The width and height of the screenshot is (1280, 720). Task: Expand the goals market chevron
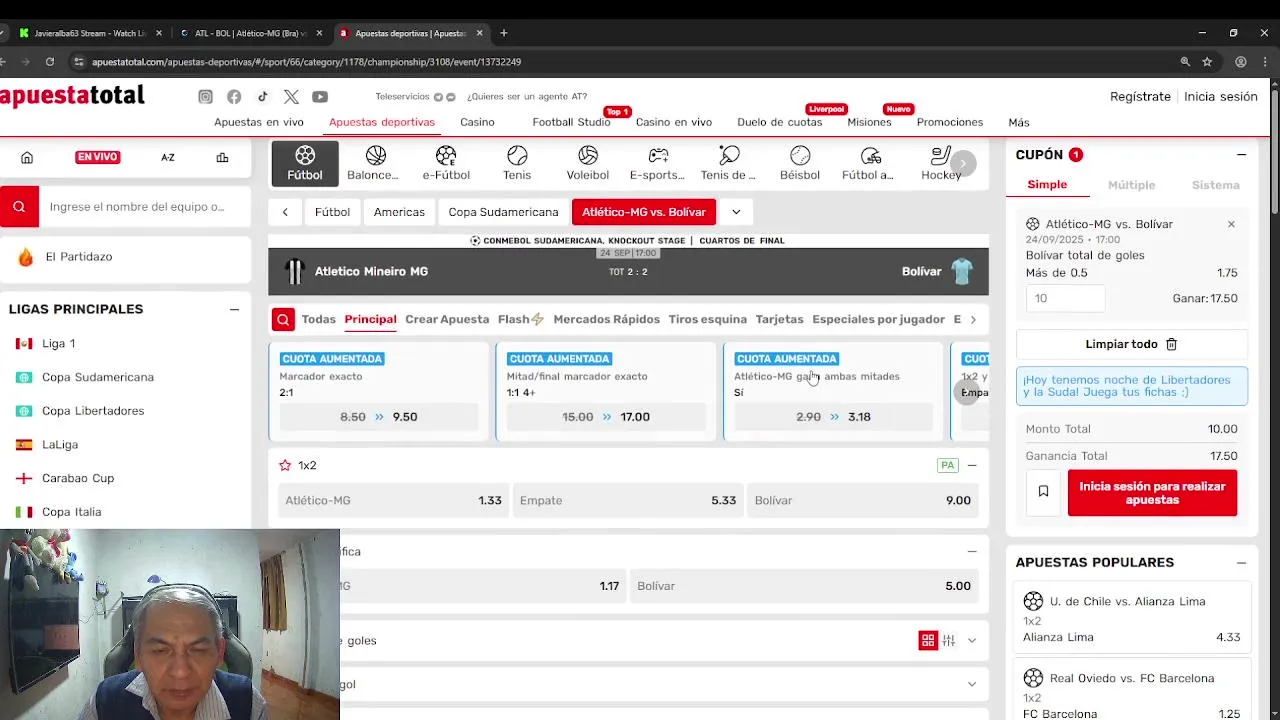[972, 640]
